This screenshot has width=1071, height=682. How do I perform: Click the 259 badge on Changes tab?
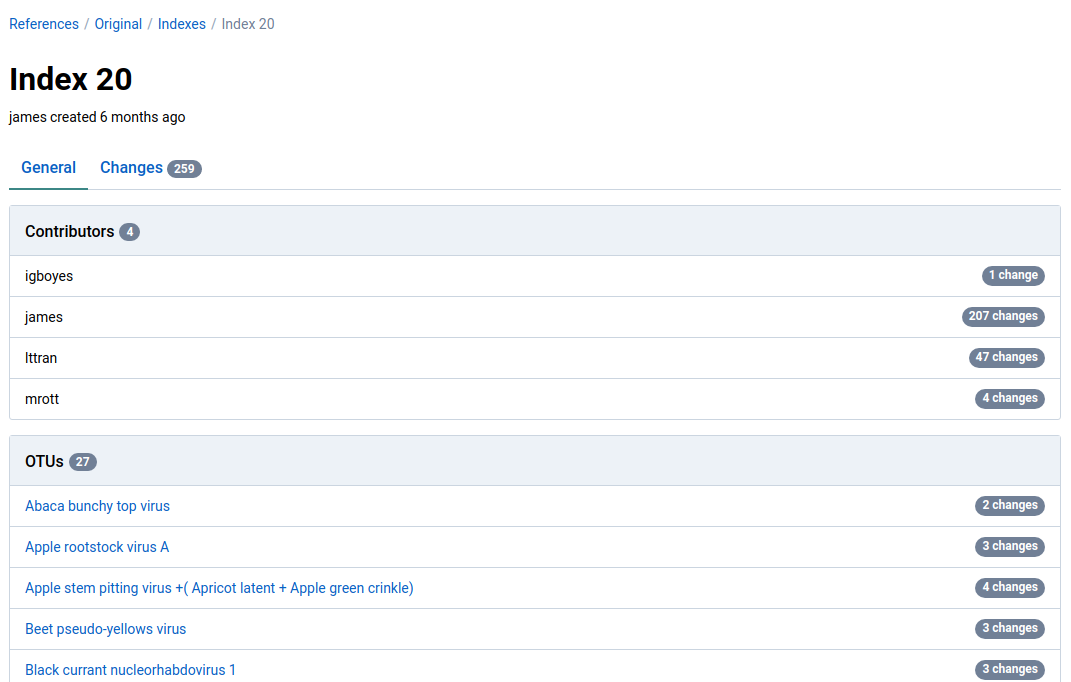pos(184,169)
